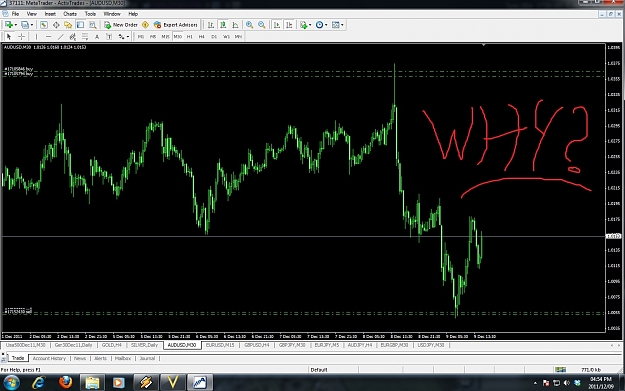Select the Arrows drawing tool
Viewport: 625px width, 391px height.
121,37
